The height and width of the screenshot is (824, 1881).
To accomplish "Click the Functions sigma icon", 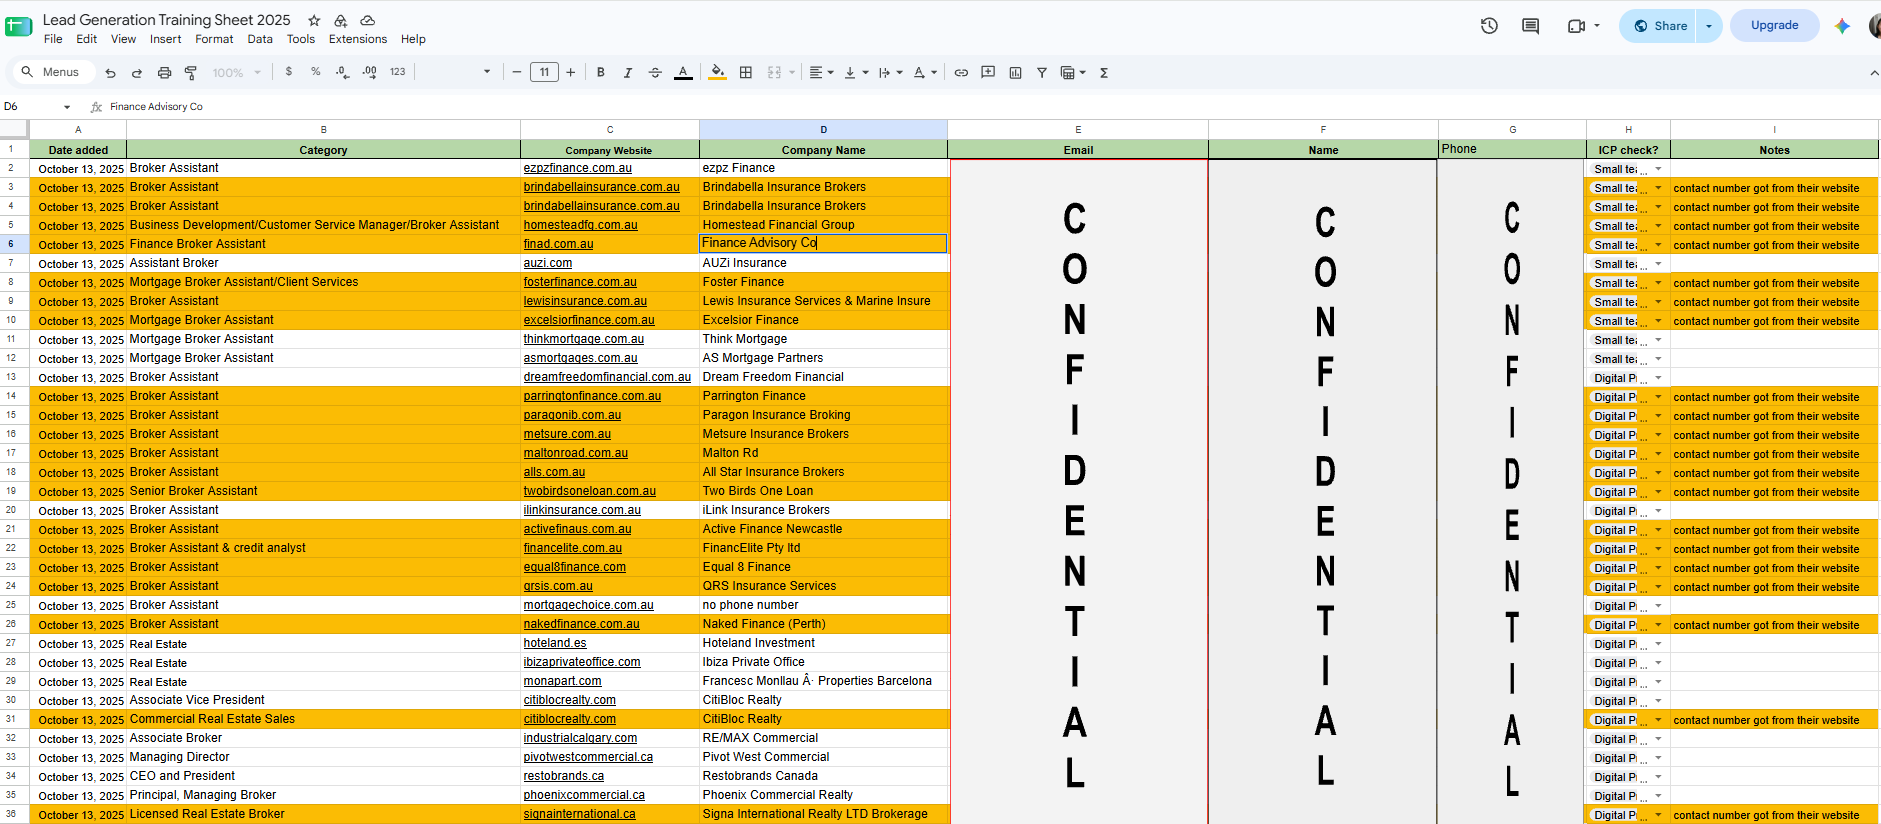I will [1104, 72].
